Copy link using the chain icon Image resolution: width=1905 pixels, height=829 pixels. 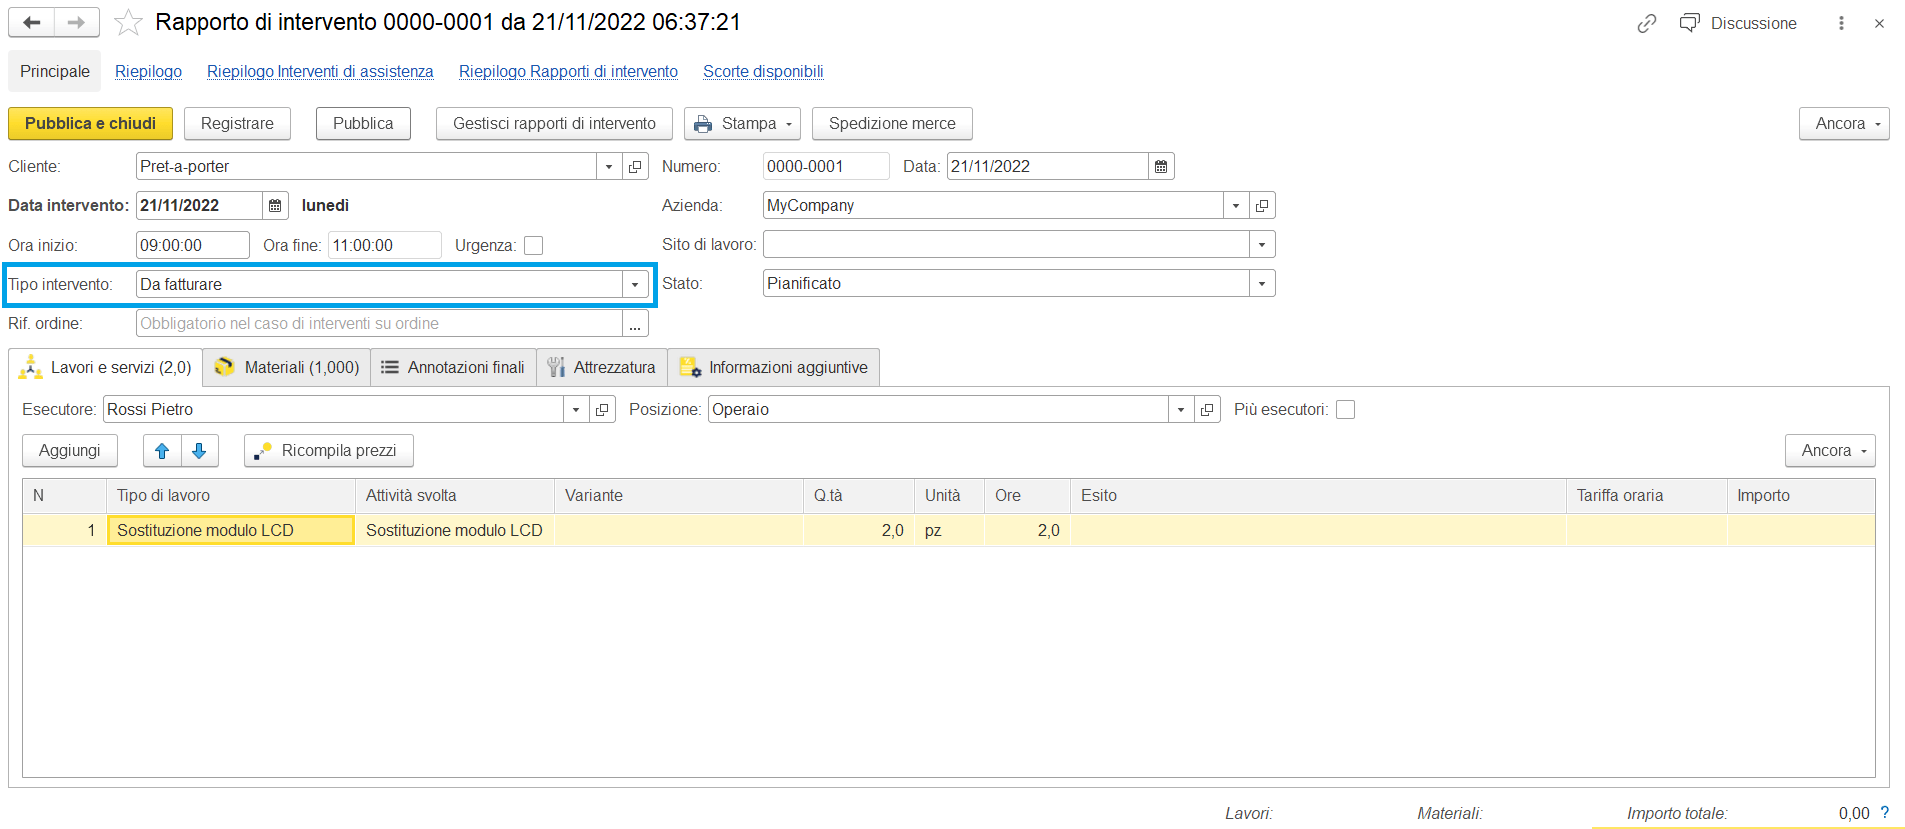(1647, 23)
